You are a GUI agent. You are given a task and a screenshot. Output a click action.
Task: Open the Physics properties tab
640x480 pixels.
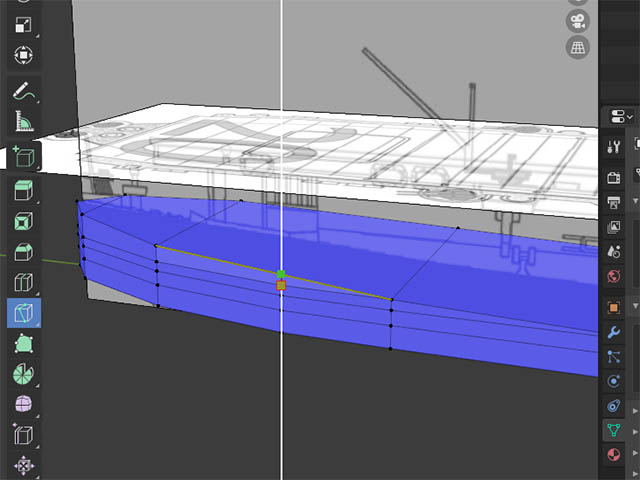613,381
